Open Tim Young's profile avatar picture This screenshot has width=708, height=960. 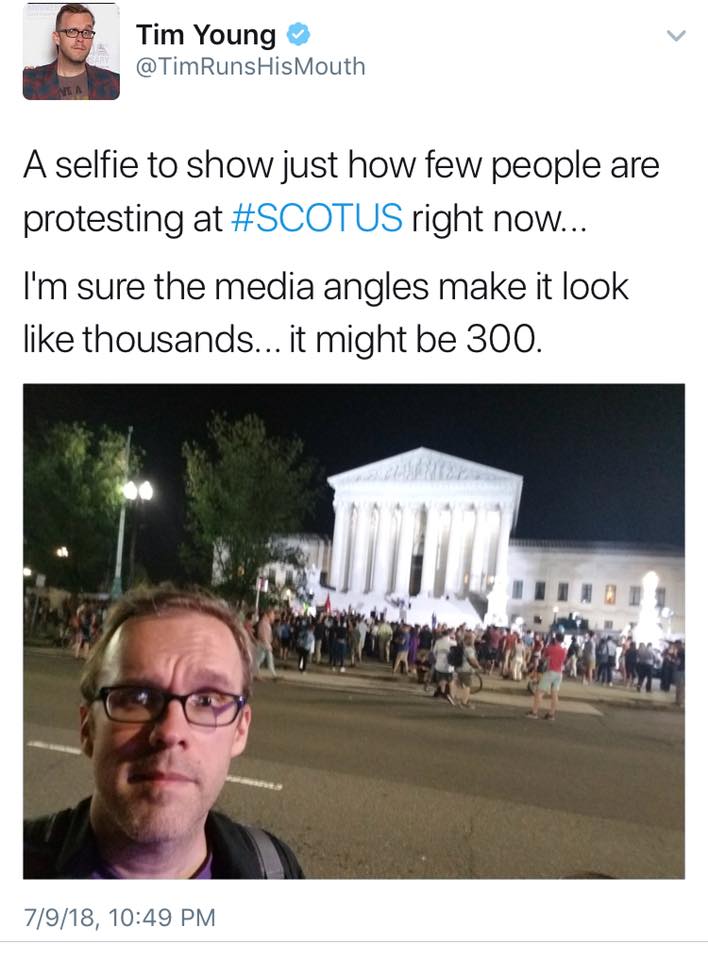(x=71, y=51)
